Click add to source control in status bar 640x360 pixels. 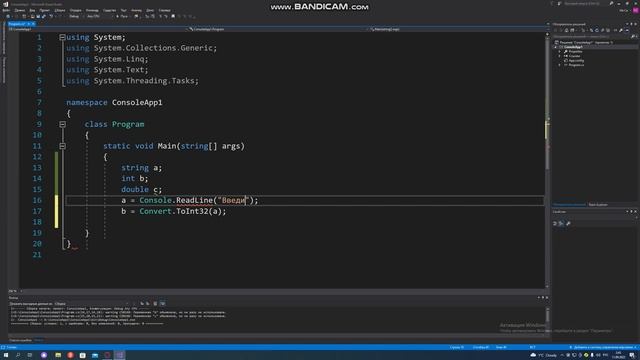coord(603,347)
